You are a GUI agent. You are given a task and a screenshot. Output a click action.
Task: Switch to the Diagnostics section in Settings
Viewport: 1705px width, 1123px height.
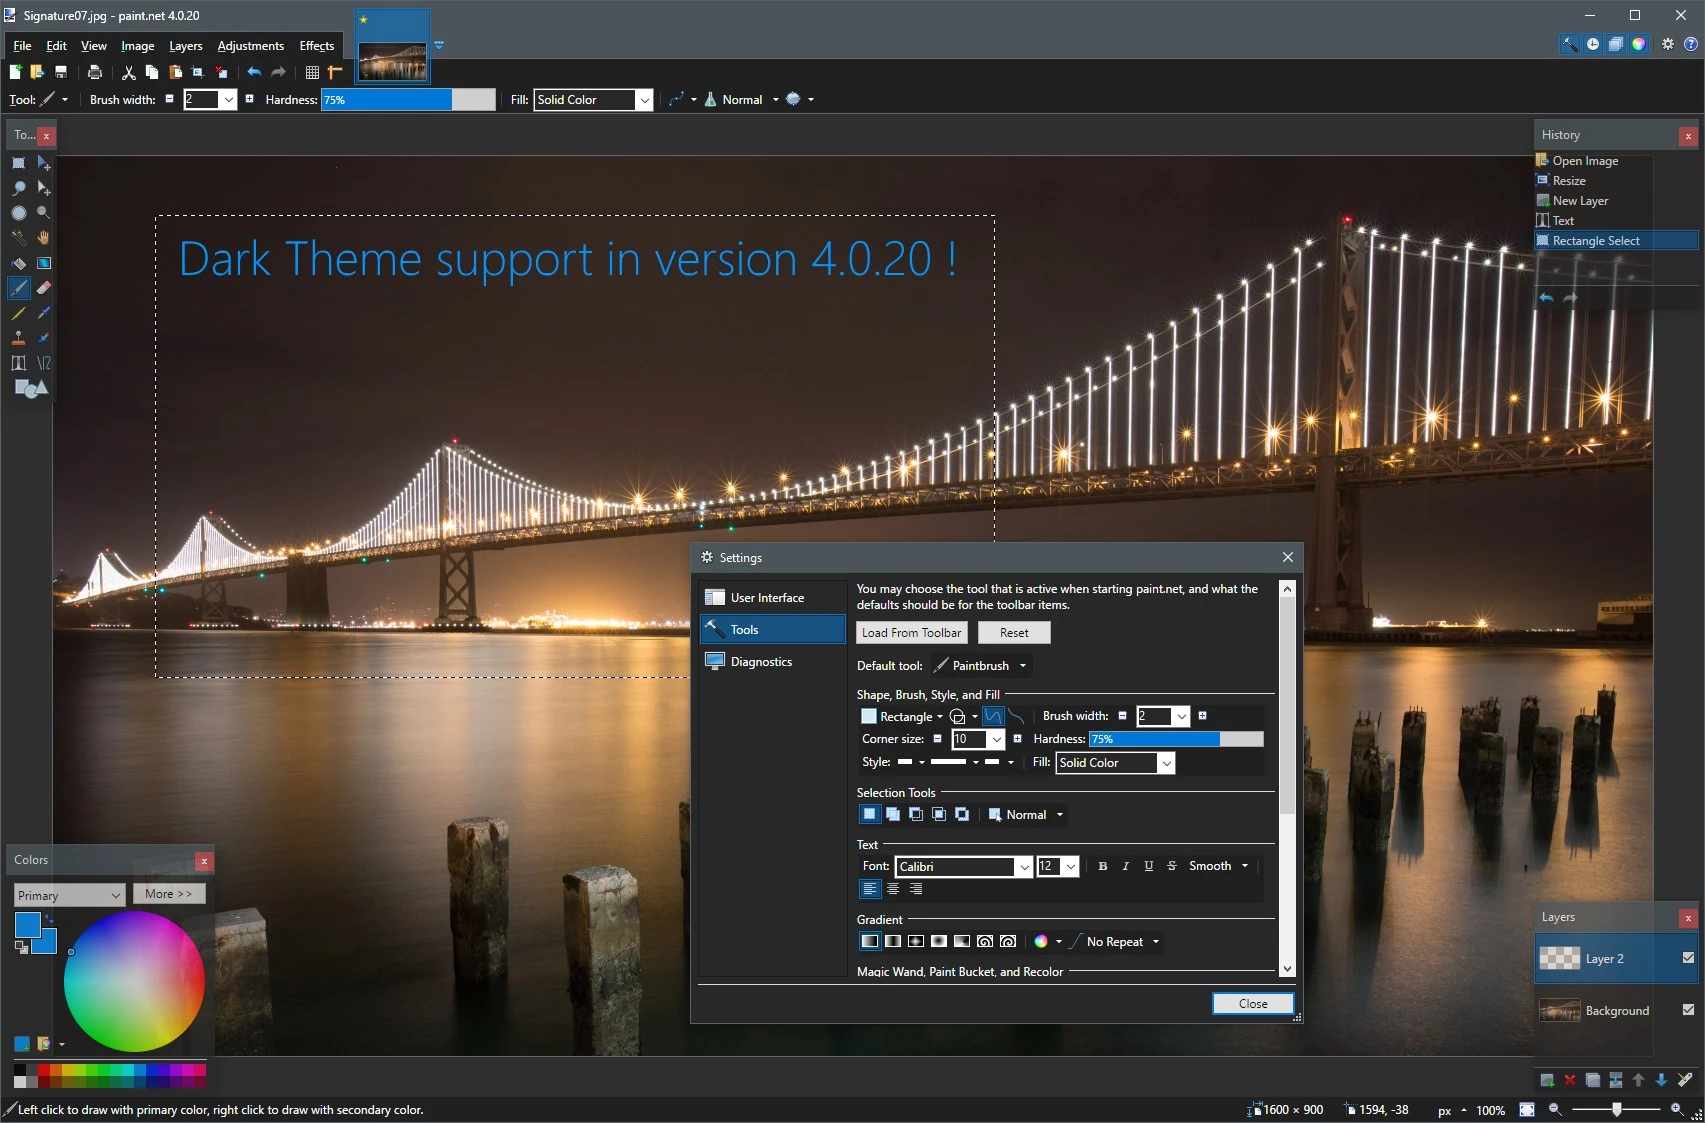(761, 661)
